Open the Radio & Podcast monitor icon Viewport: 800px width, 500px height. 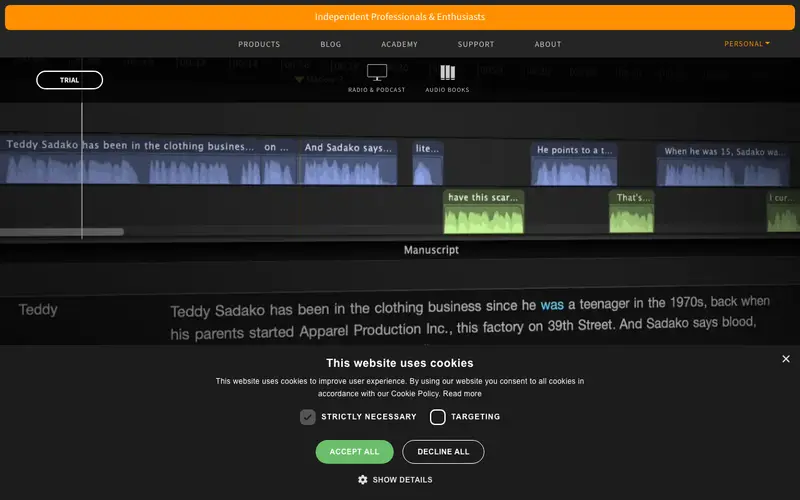(x=377, y=73)
